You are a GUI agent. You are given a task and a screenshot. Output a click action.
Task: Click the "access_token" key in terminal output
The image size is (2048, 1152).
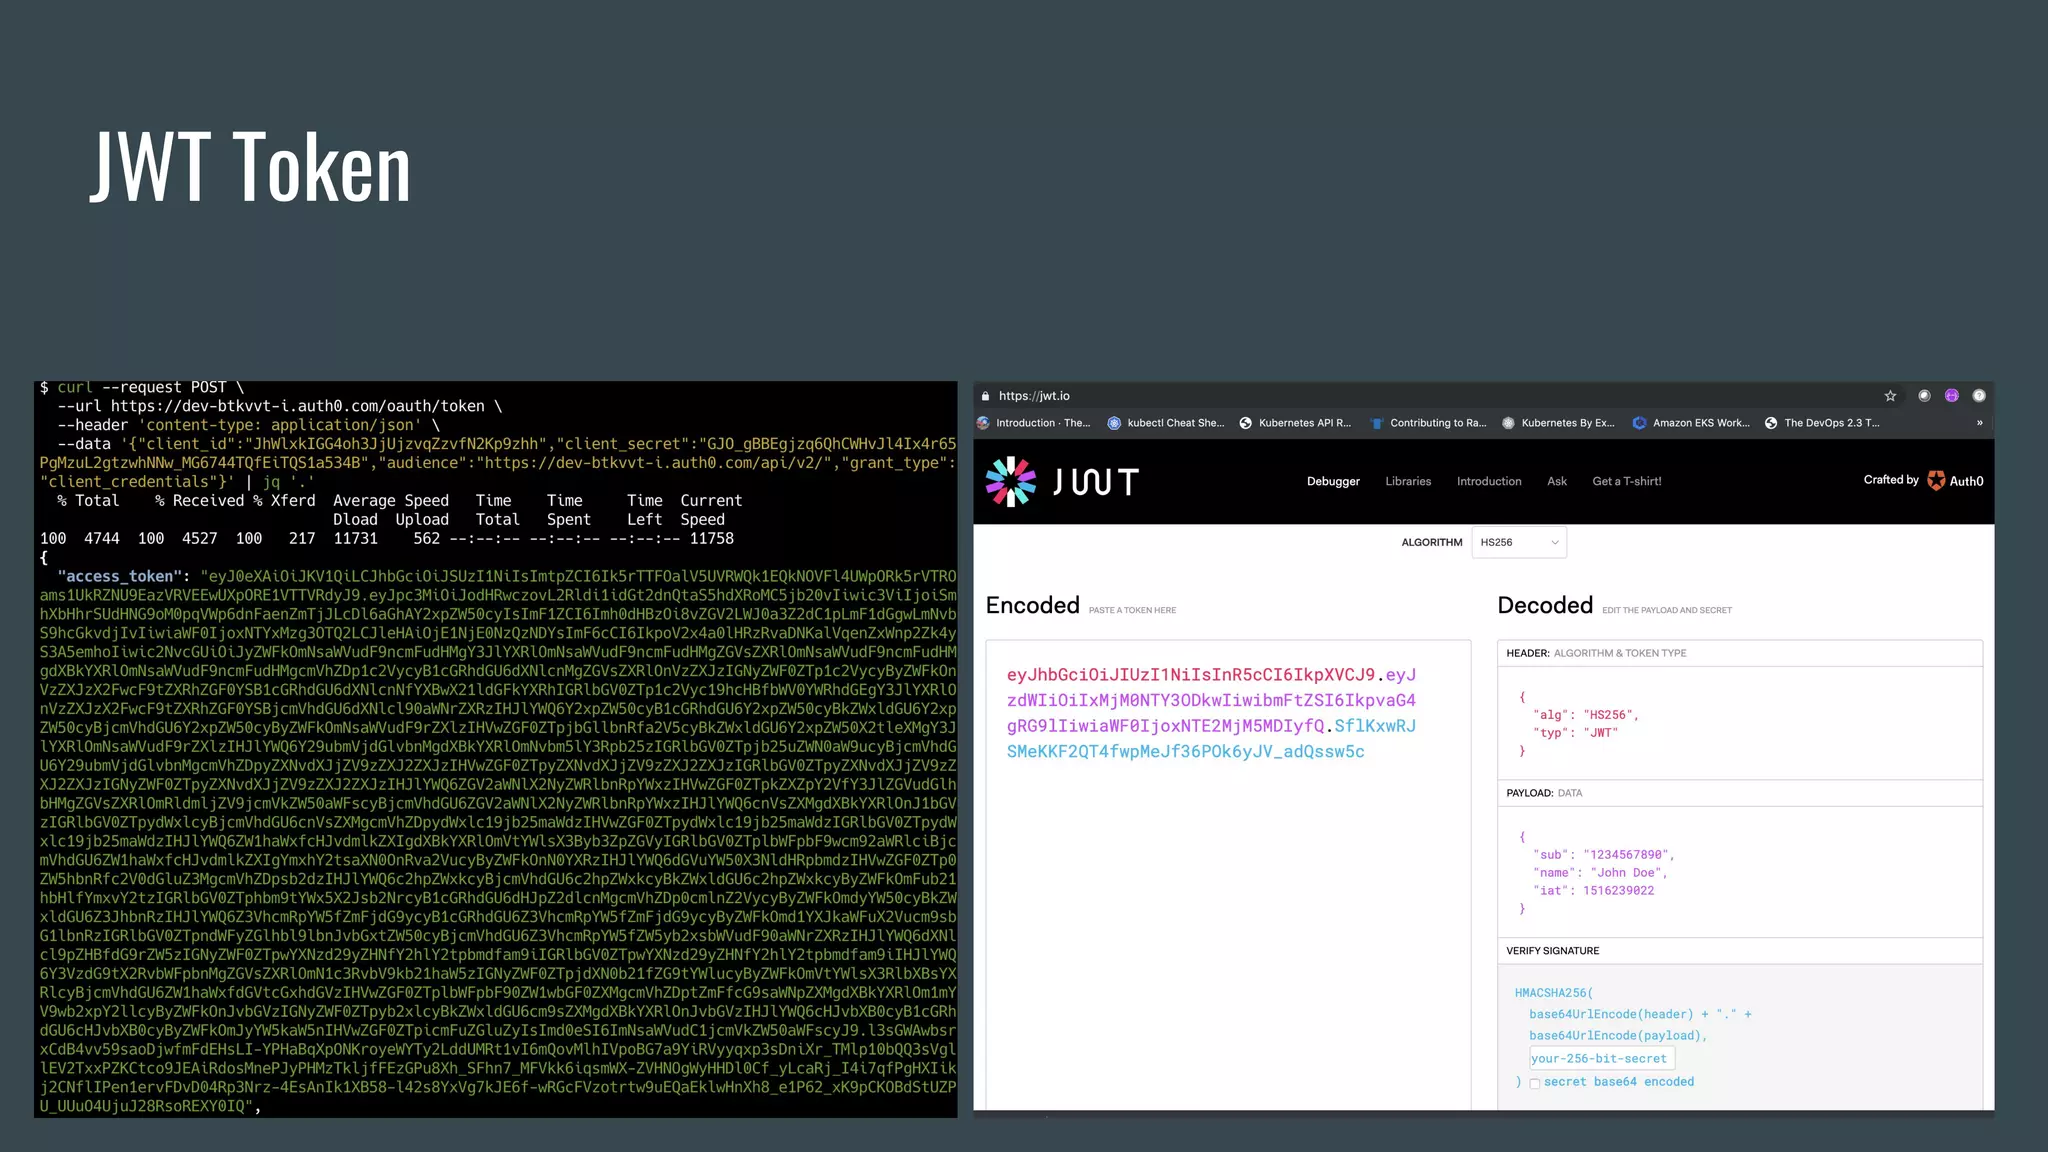pos(120,576)
